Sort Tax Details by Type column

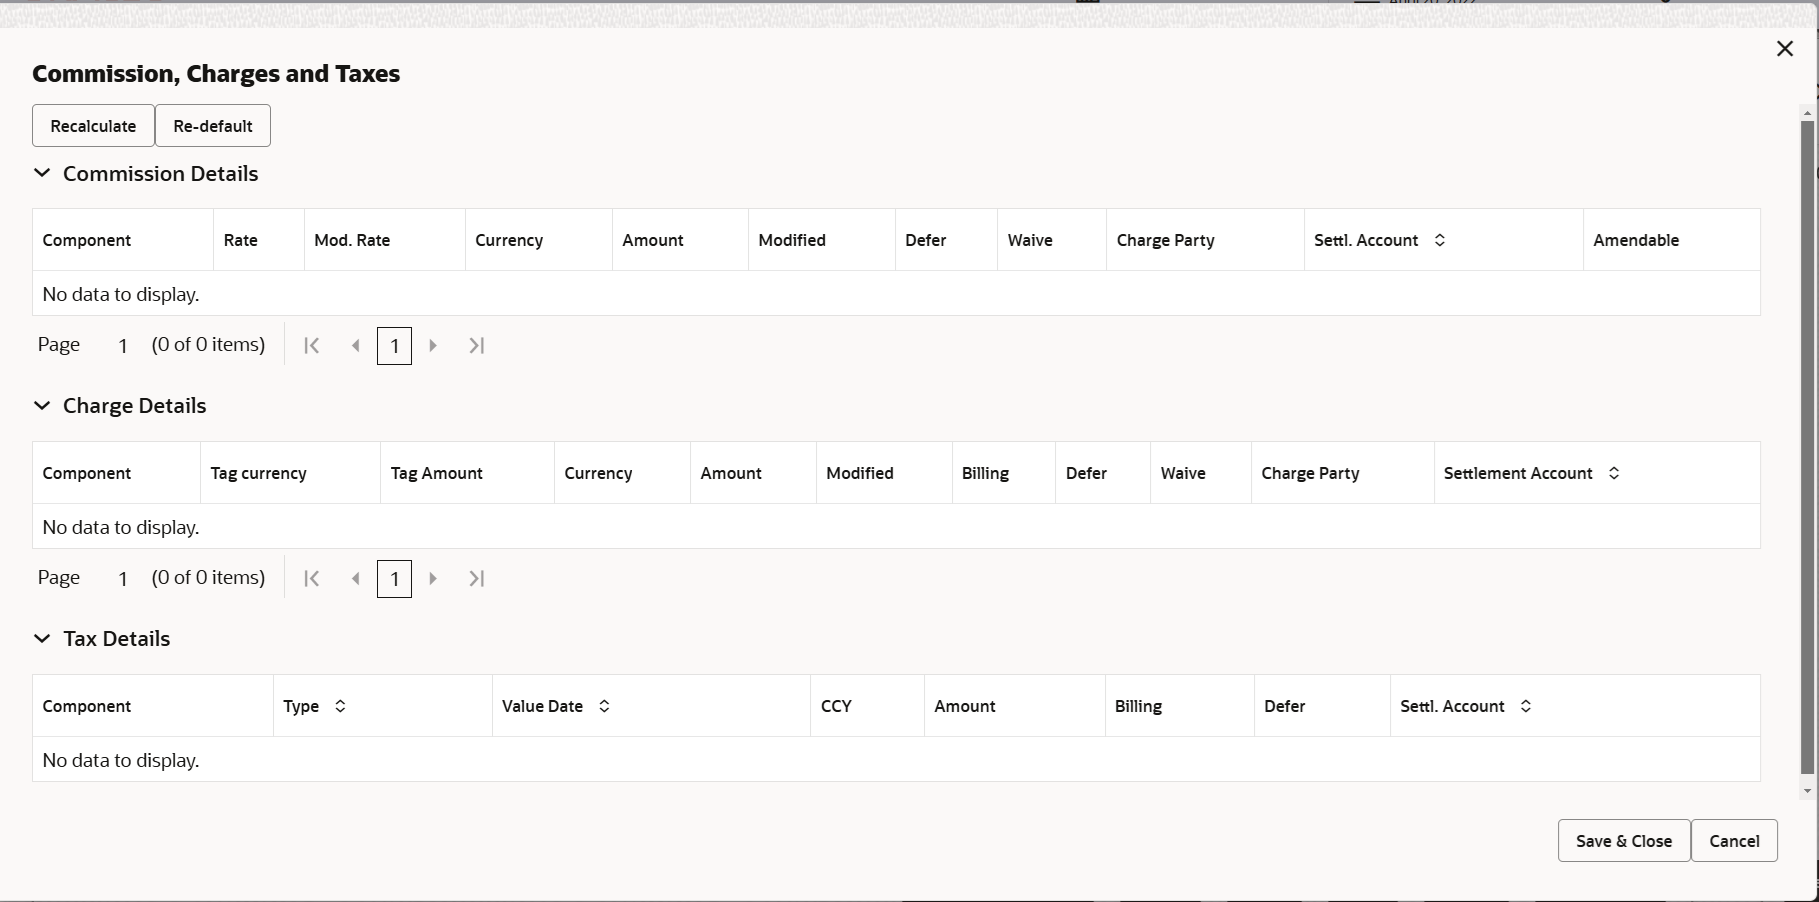pos(340,706)
